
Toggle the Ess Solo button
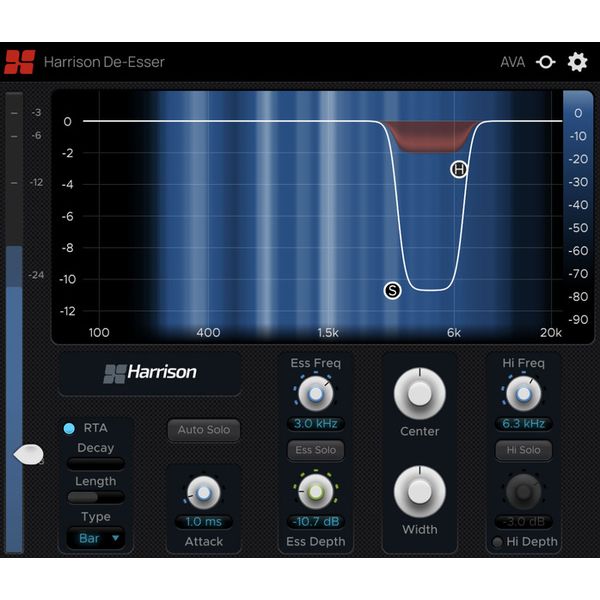click(316, 450)
